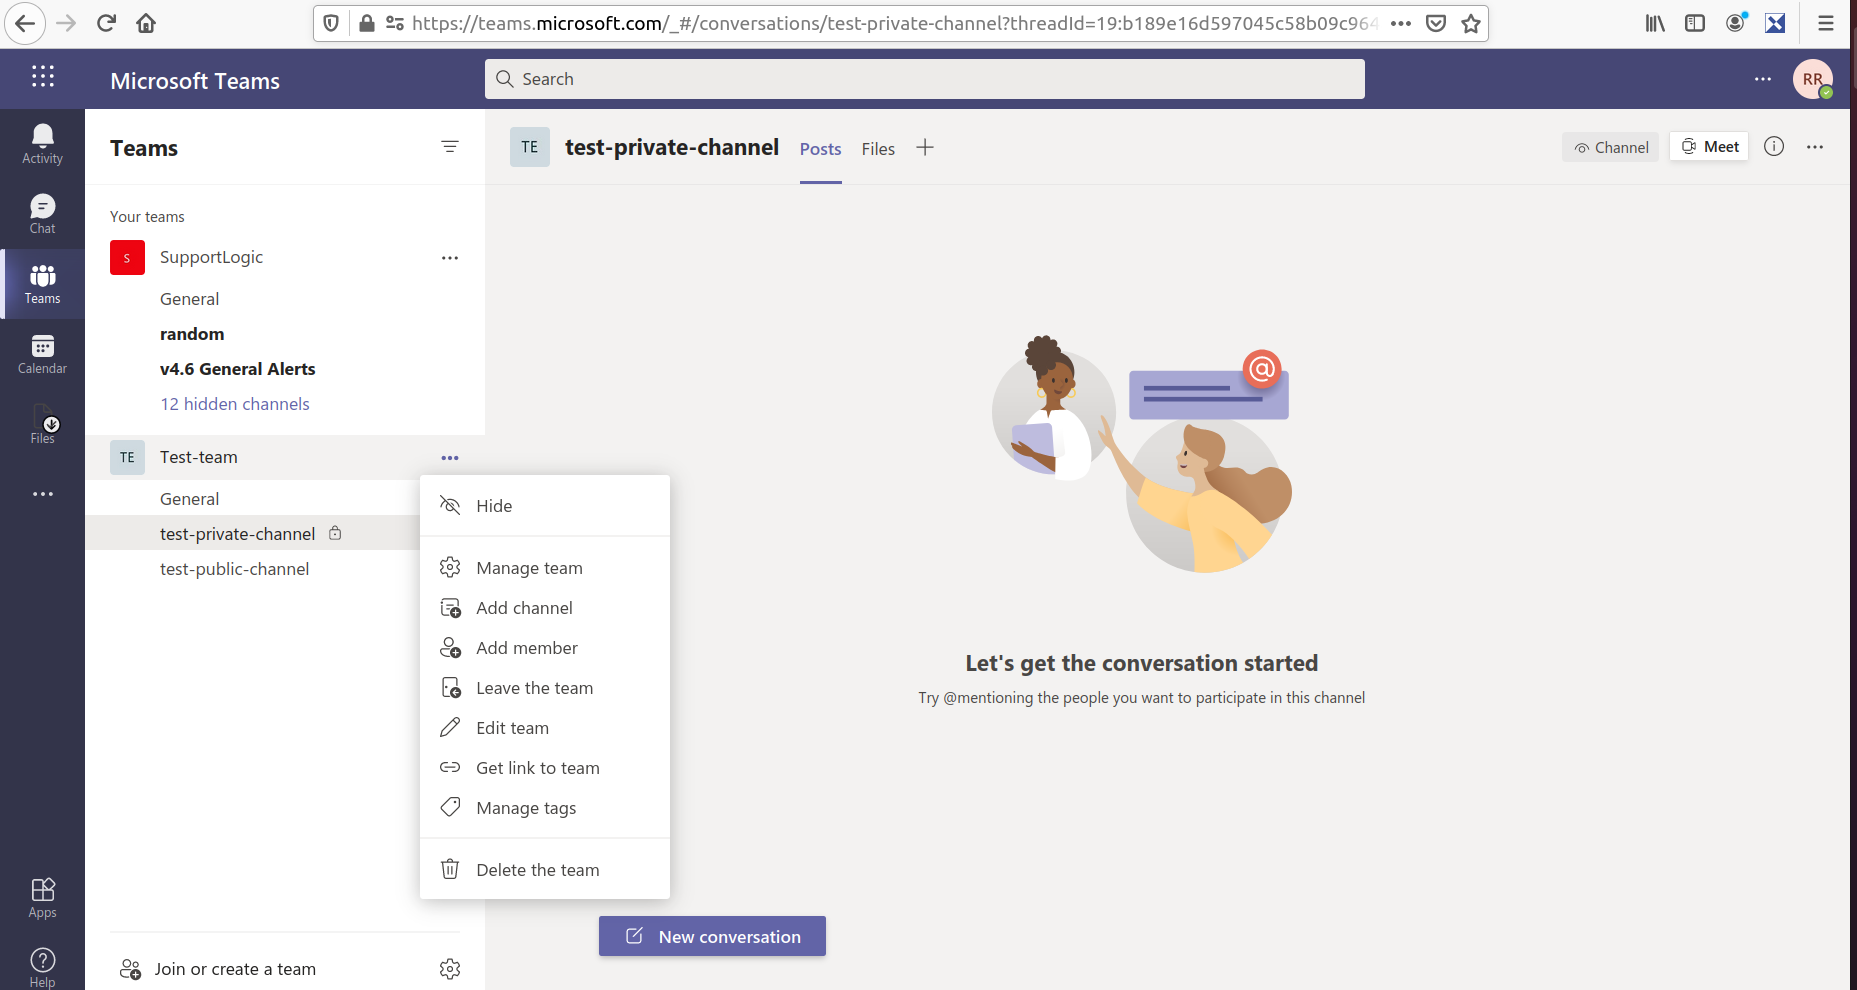1857x990 pixels.
Task: Open RR profile avatar menu
Action: coord(1813,79)
